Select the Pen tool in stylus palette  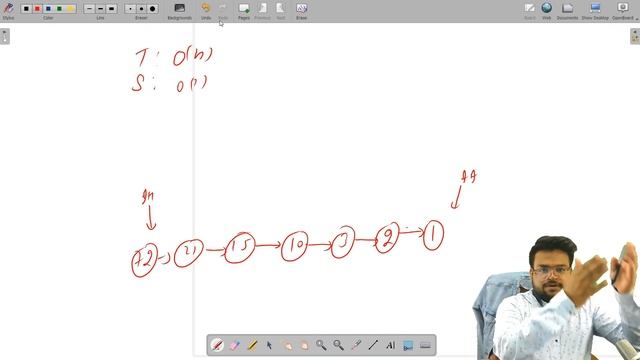click(x=217, y=345)
